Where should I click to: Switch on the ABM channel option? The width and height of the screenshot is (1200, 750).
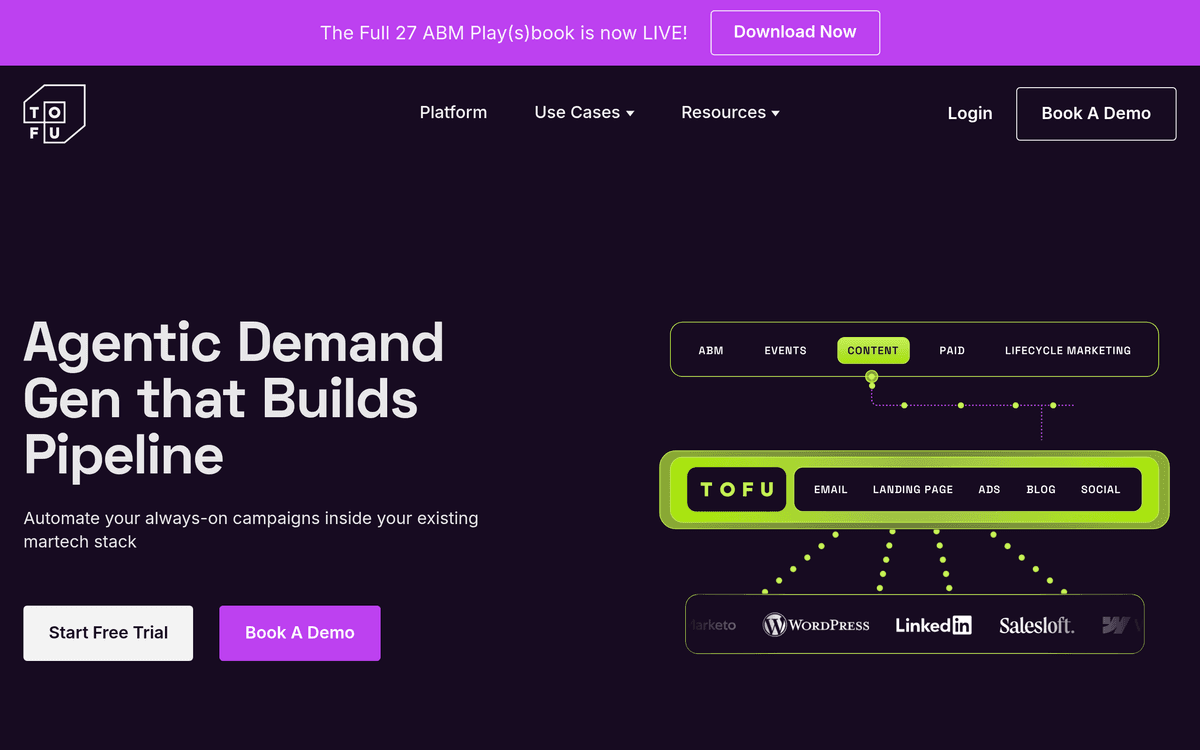coord(711,350)
